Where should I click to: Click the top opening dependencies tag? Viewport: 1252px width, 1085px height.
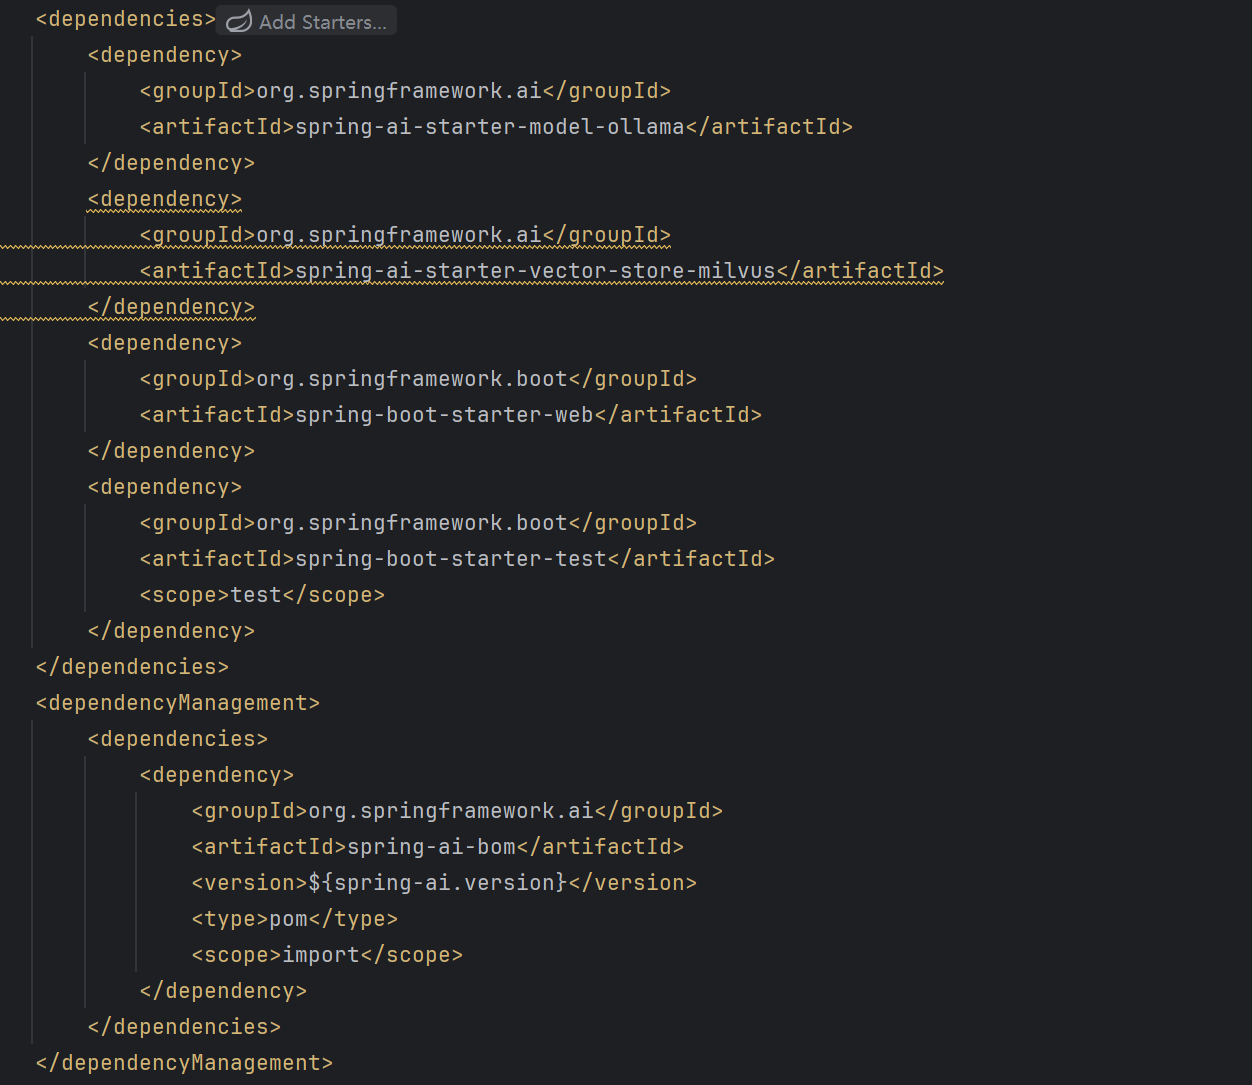(x=126, y=19)
